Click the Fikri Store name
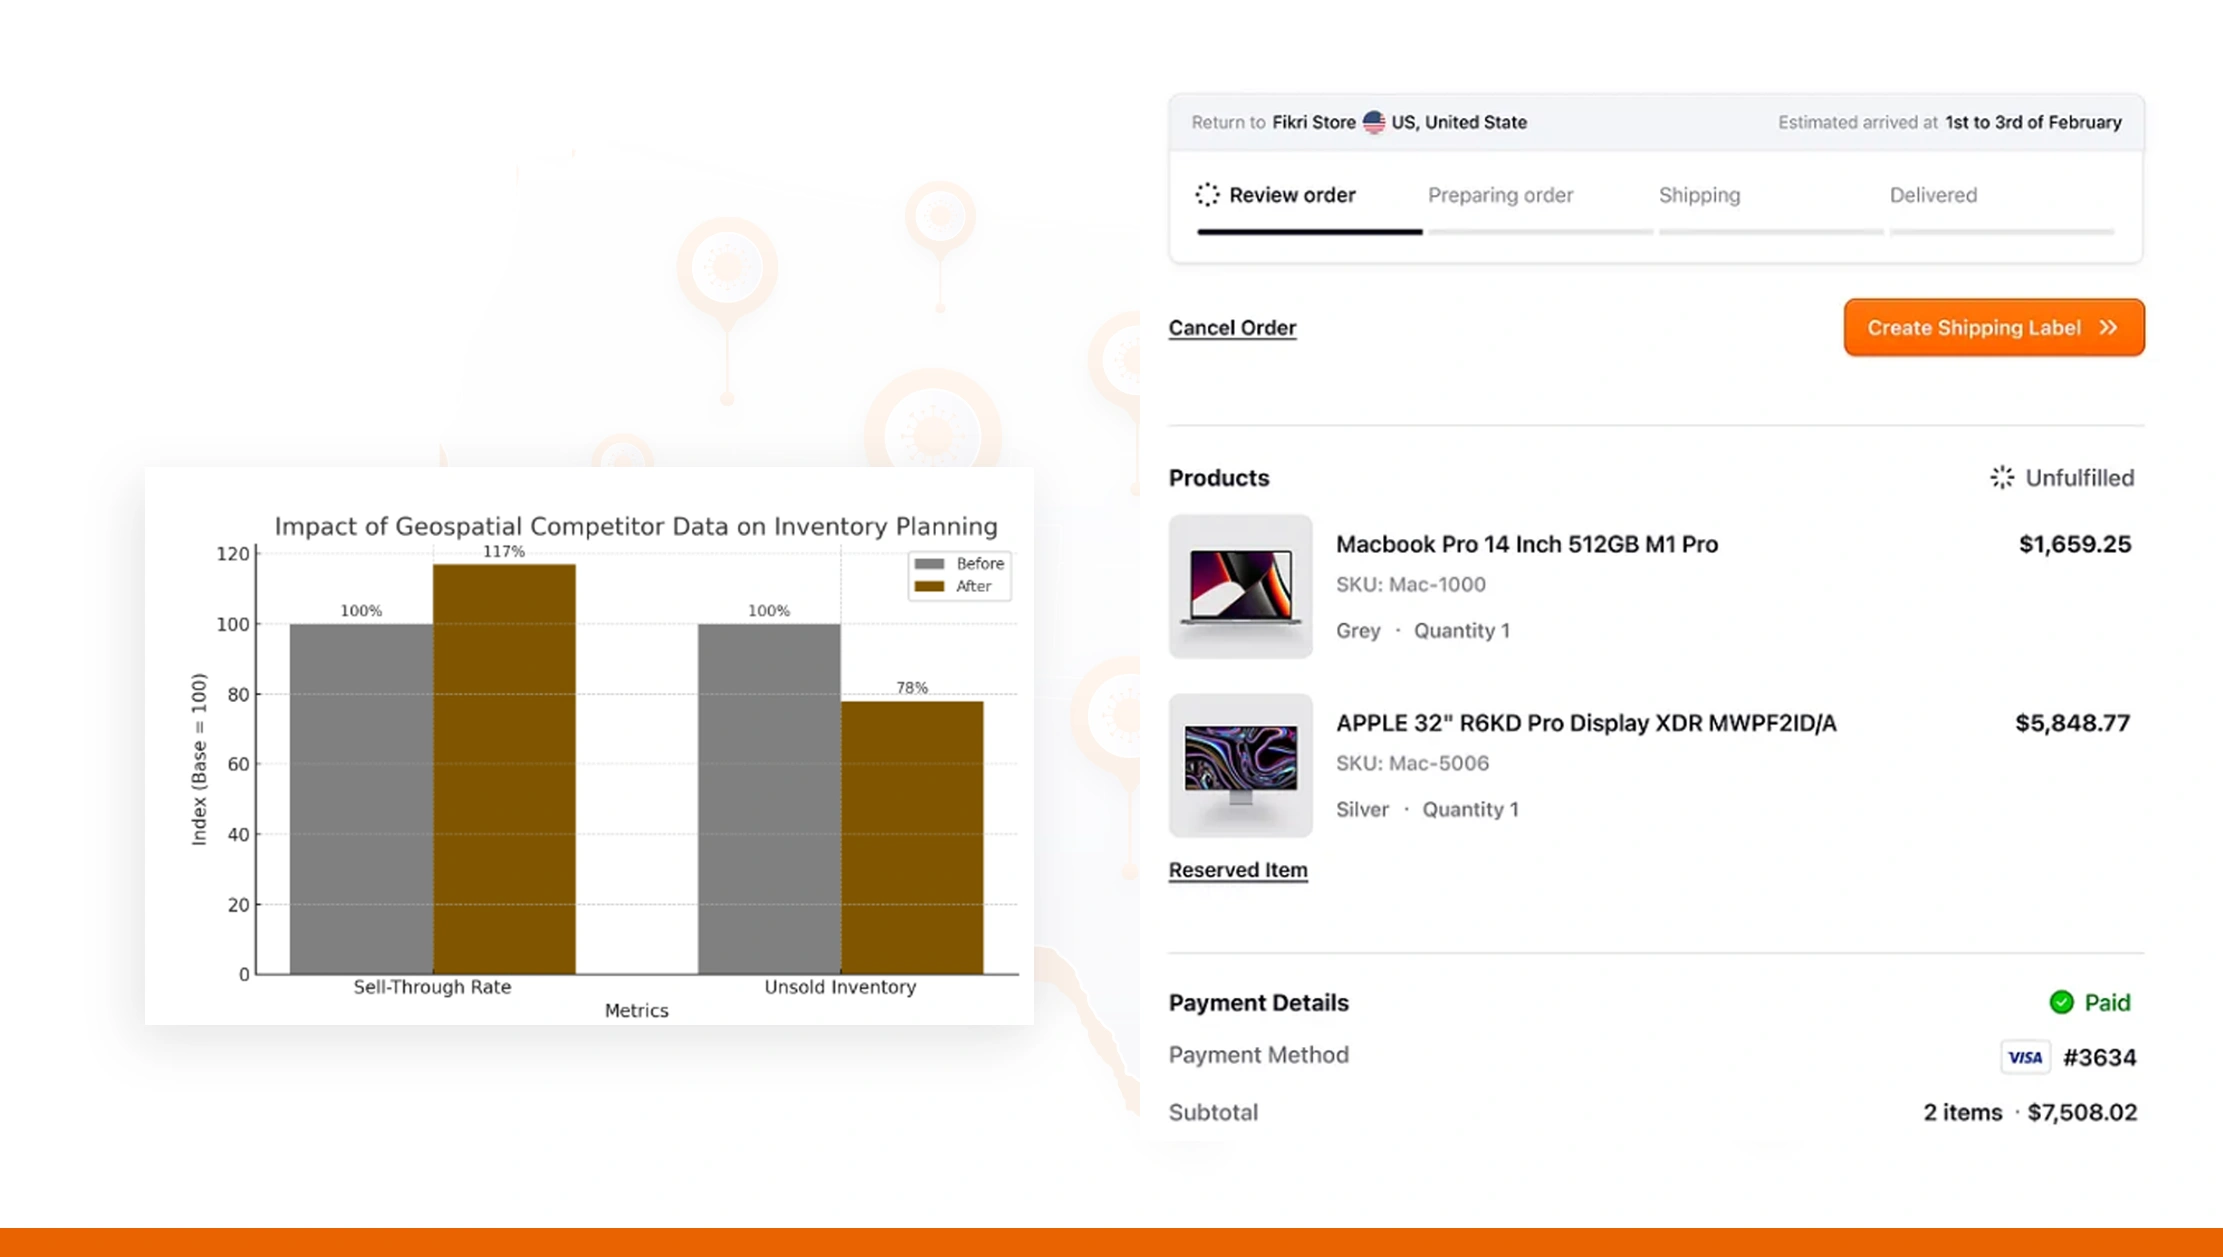This screenshot has width=2223, height=1257. [1314, 122]
